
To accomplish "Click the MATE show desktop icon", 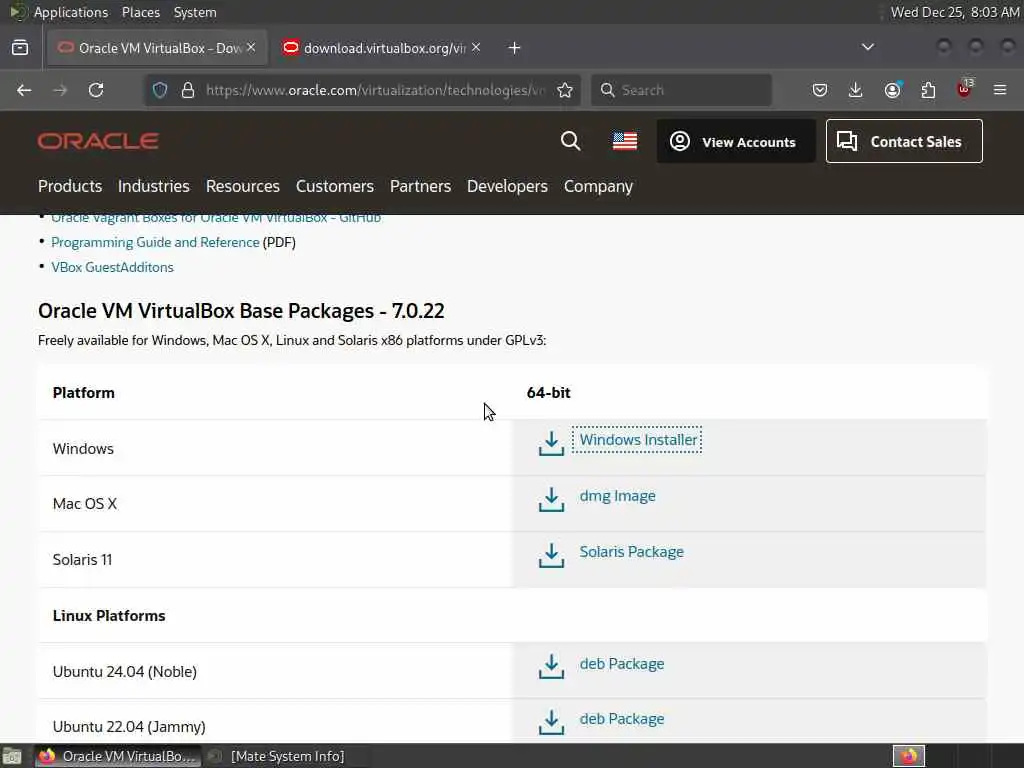I will coord(12,756).
